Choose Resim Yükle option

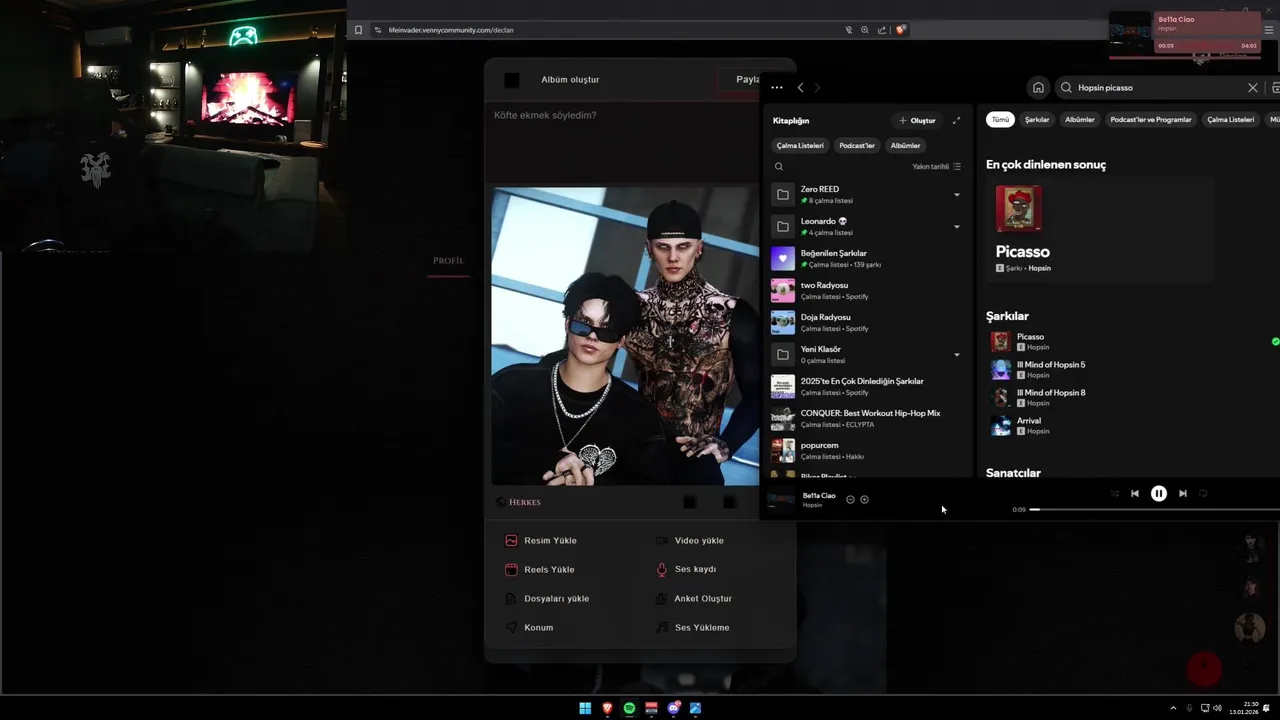coord(541,540)
